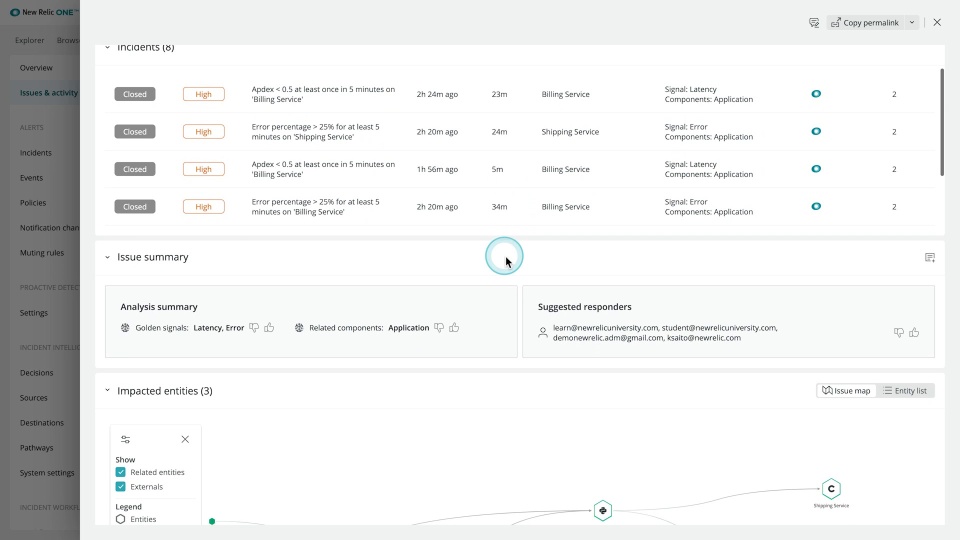Click the Issue summary notes icon
Image resolution: width=960 pixels, height=540 pixels.
click(929, 257)
